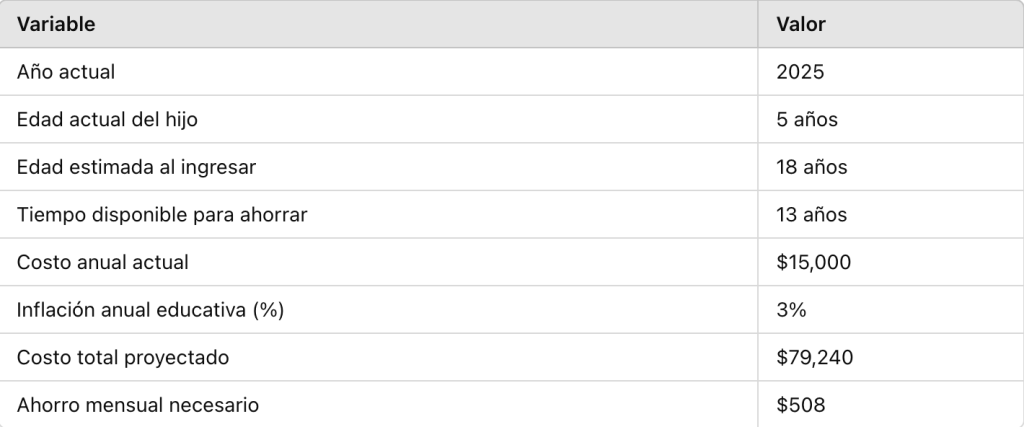The height and width of the screenshot is (427, 1024).
Task: Select the $15,000 value cell
Action: 813,262
